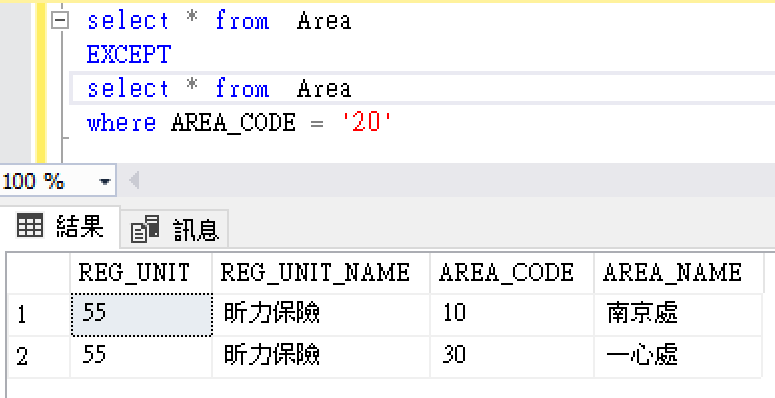Click 昕力保險 cell in row 2
Viewport: 775px width, 398px height.
(x=321, y=357)
